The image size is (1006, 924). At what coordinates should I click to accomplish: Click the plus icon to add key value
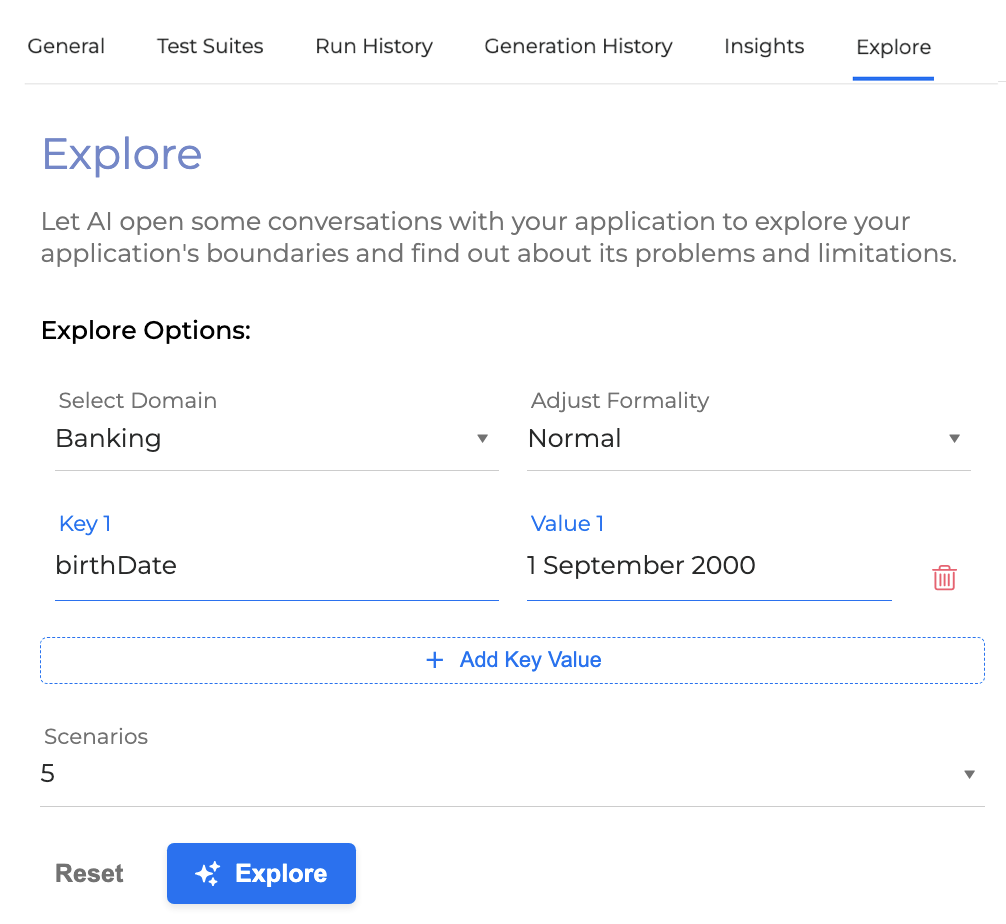click(434, 660)
